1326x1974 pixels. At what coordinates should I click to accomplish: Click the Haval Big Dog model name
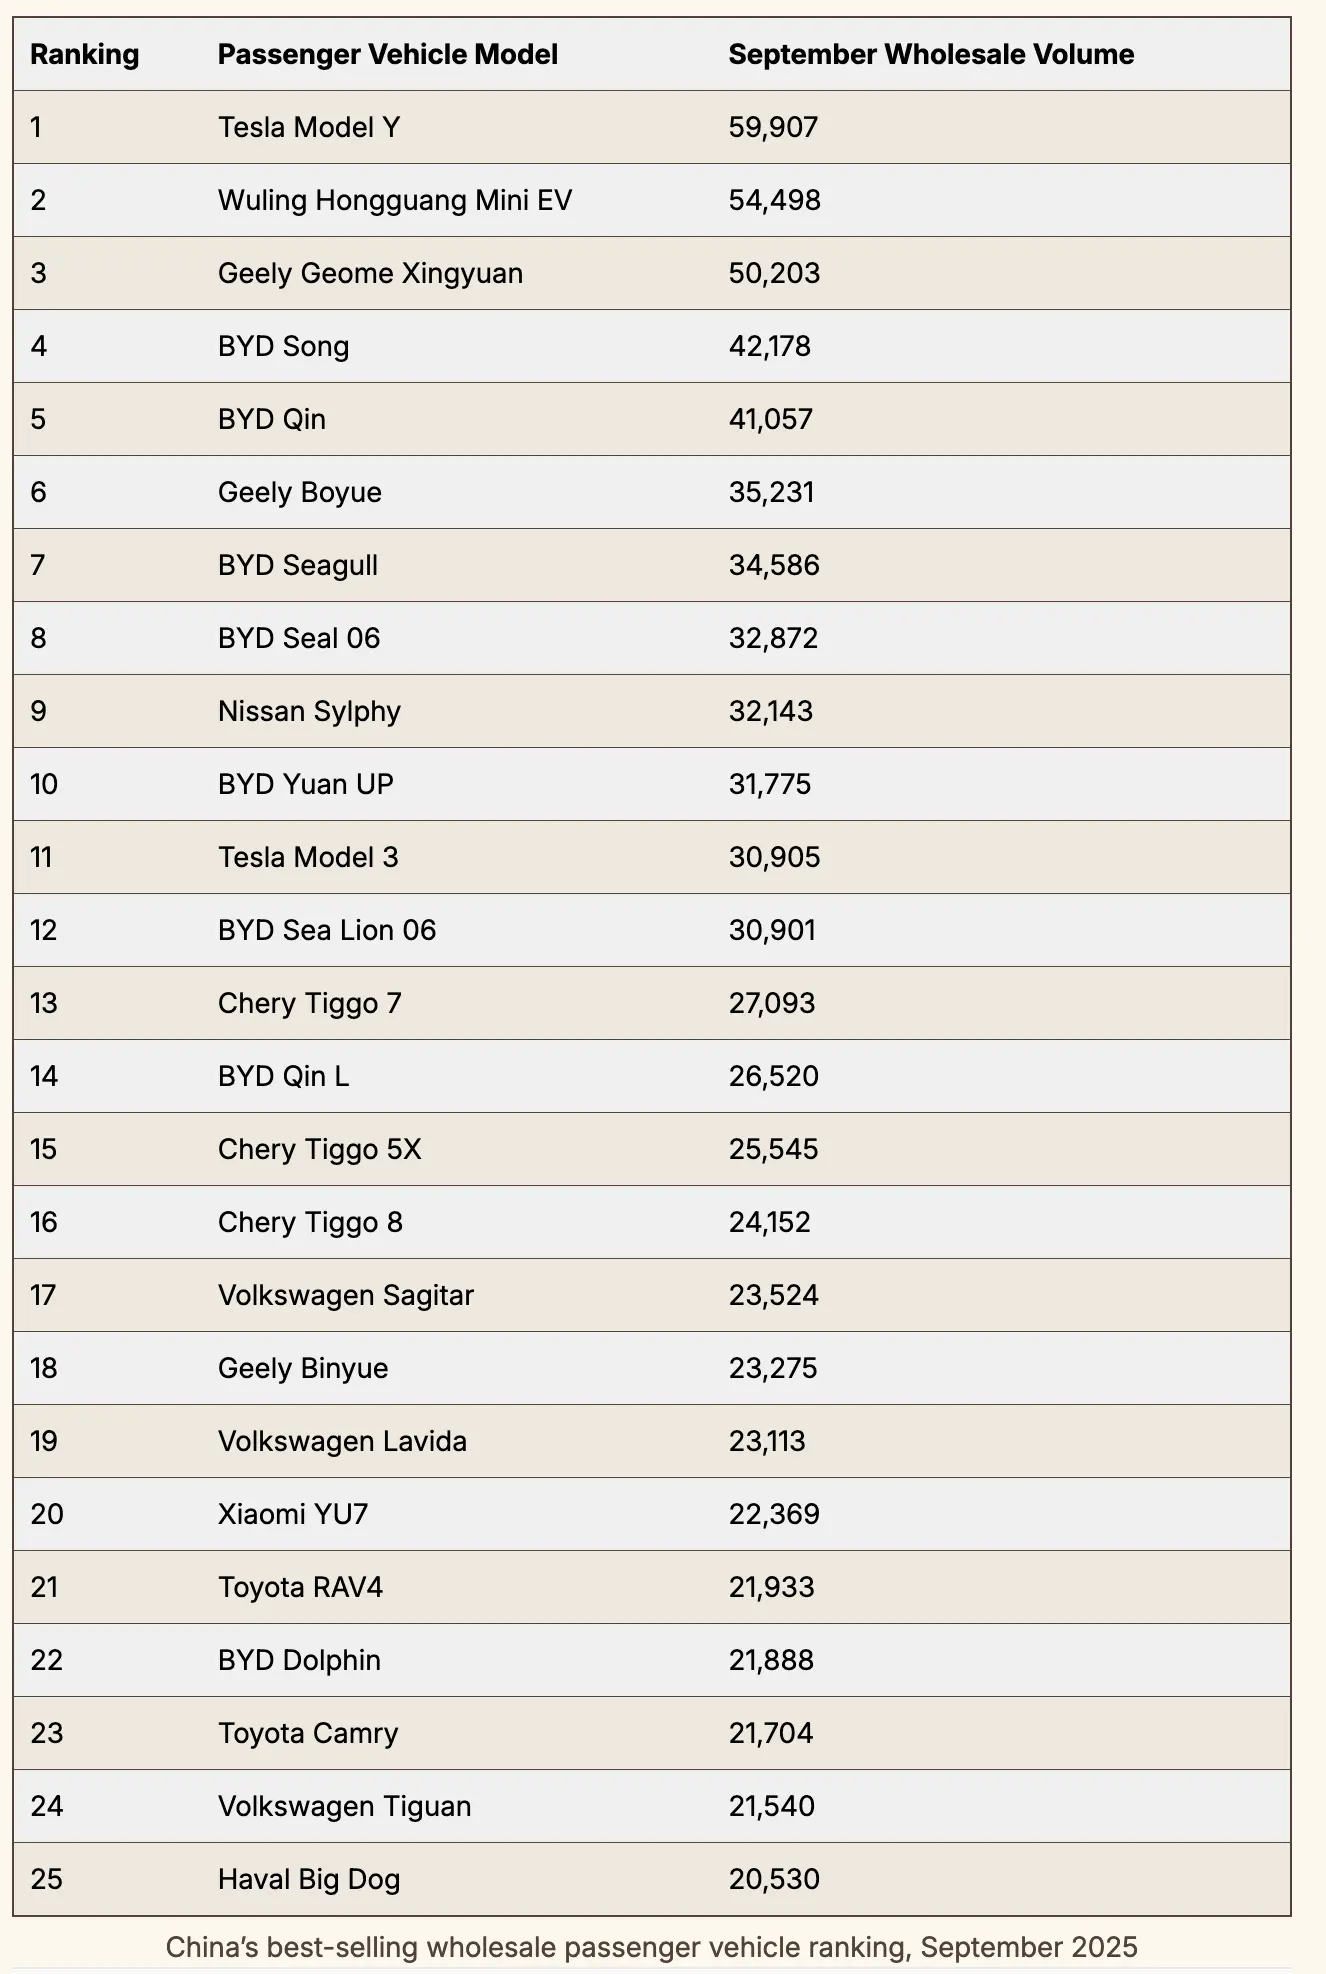pos(309,1879)
